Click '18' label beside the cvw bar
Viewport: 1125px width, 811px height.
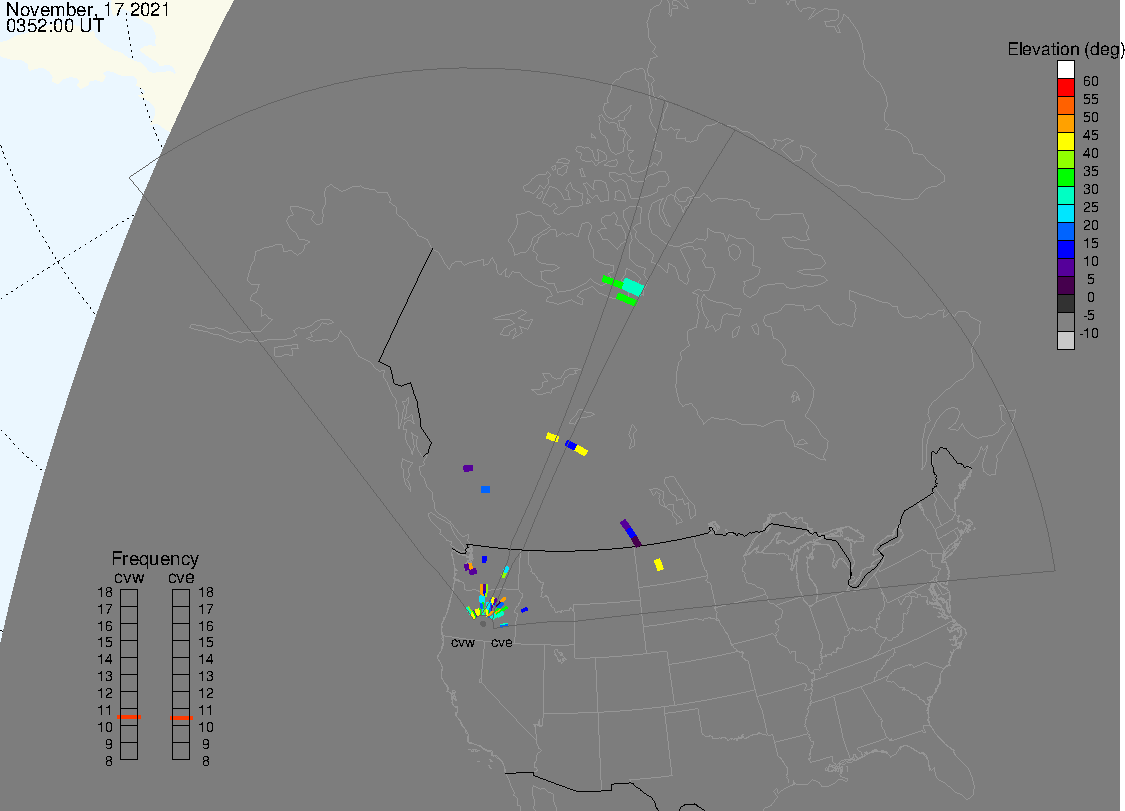[105, 592]
